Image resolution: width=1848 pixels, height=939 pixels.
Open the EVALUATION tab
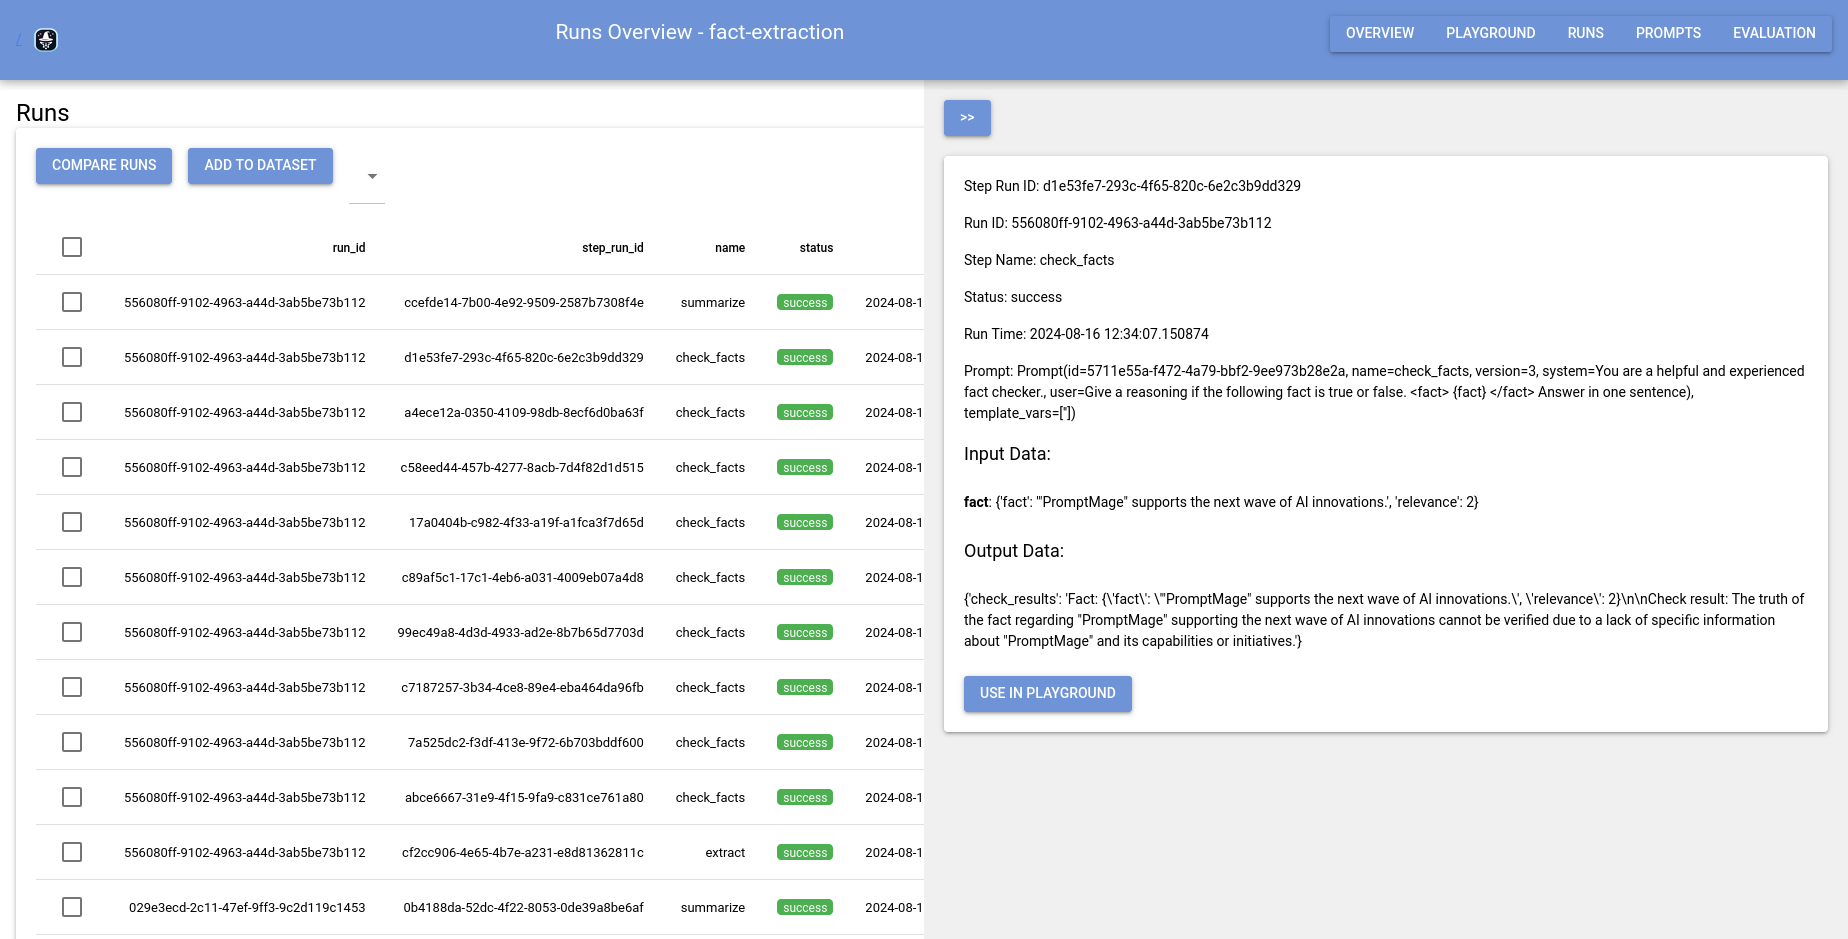click(x=1774, y=33)
